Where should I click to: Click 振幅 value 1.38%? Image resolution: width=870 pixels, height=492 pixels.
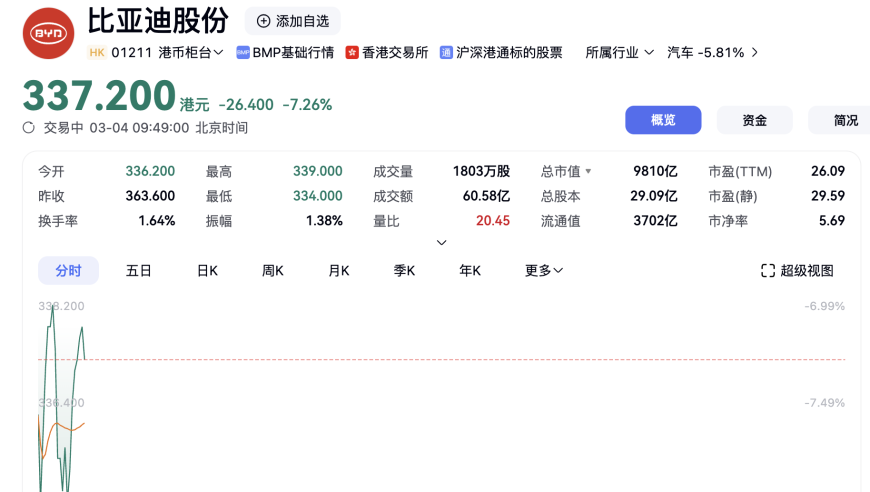[x=324, y=221]
